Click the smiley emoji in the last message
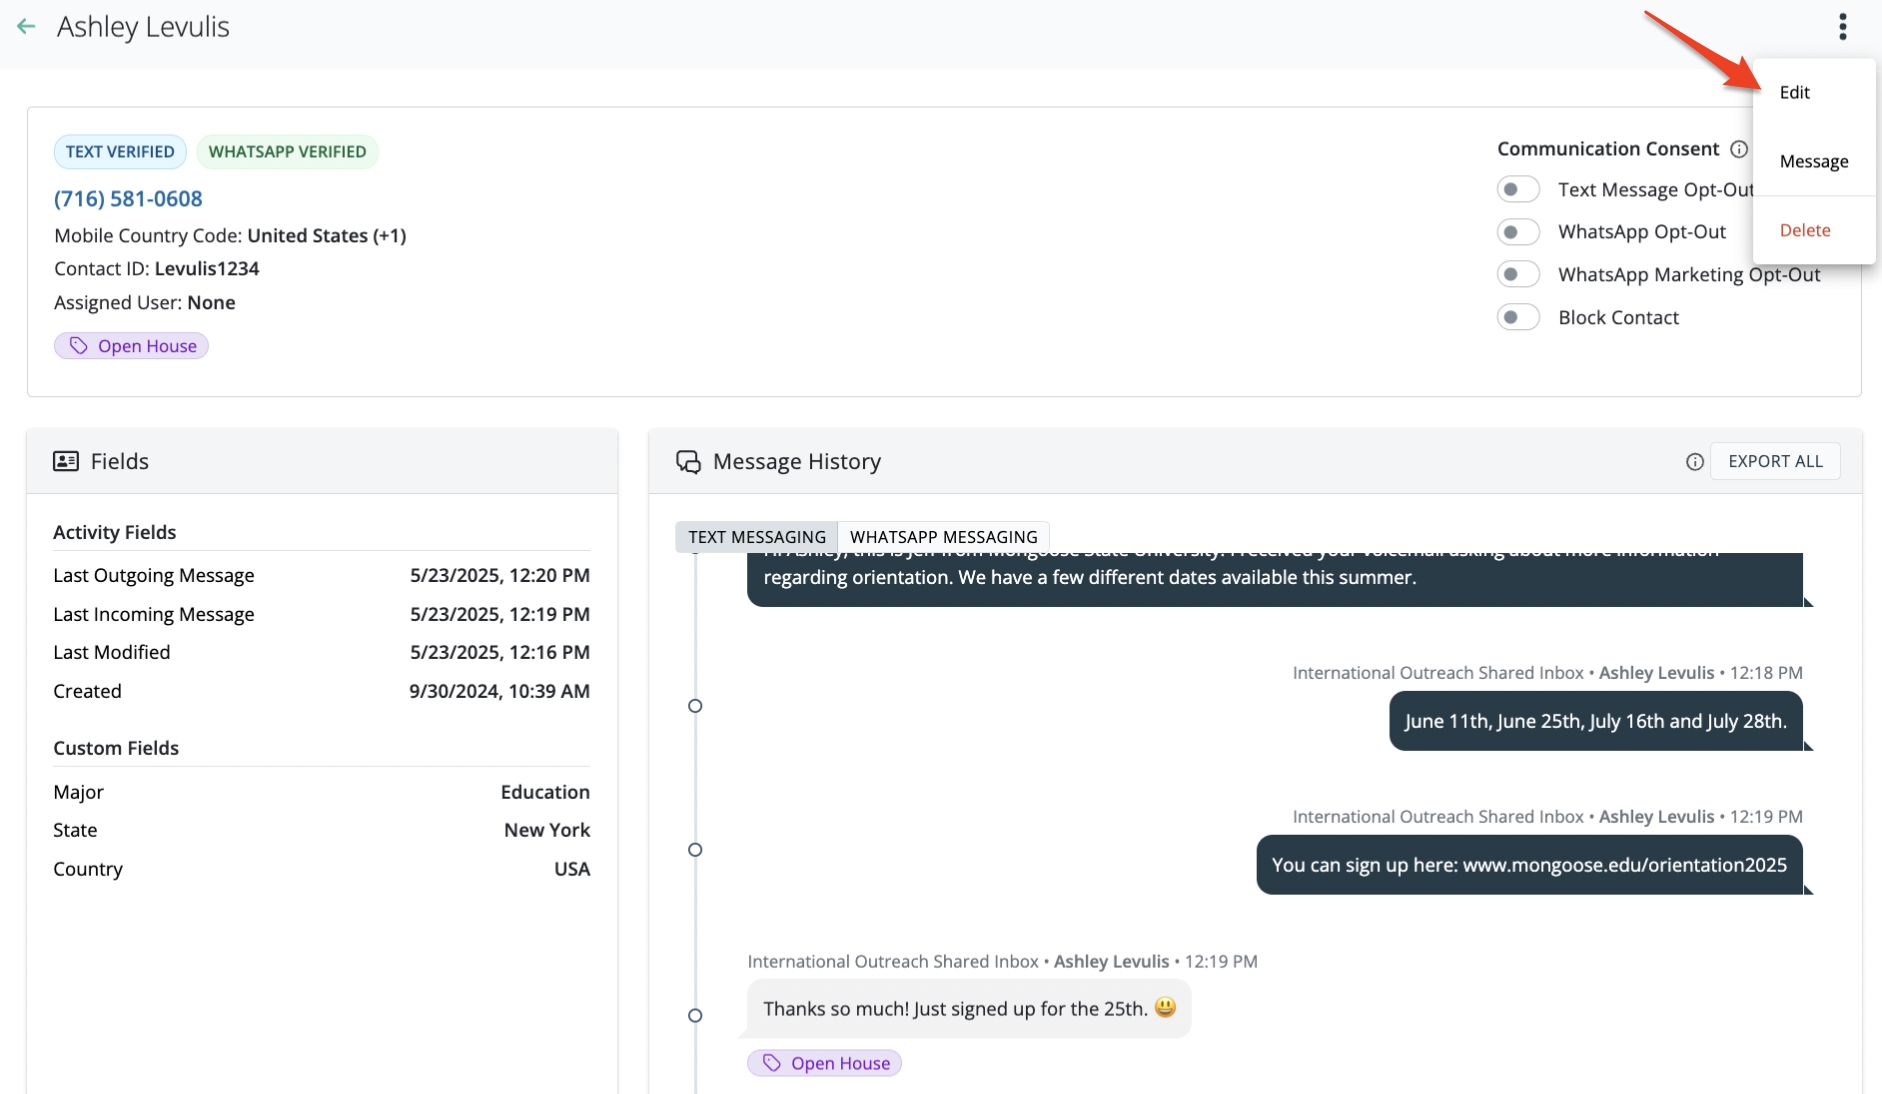Image resolution: width=1882 pixels, height=1094 pixels. coord(1165,1007)
